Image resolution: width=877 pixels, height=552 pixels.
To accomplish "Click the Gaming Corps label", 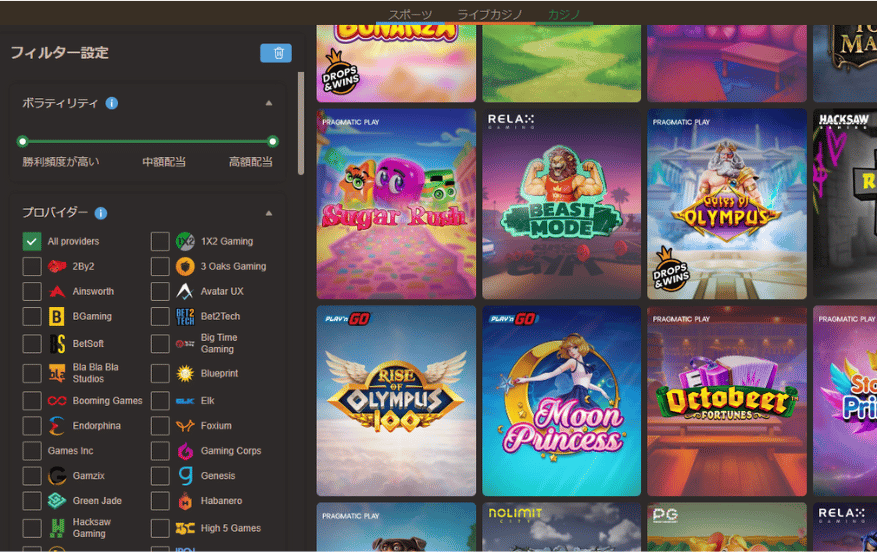I will pyautogui.click(x=231, y=451).
